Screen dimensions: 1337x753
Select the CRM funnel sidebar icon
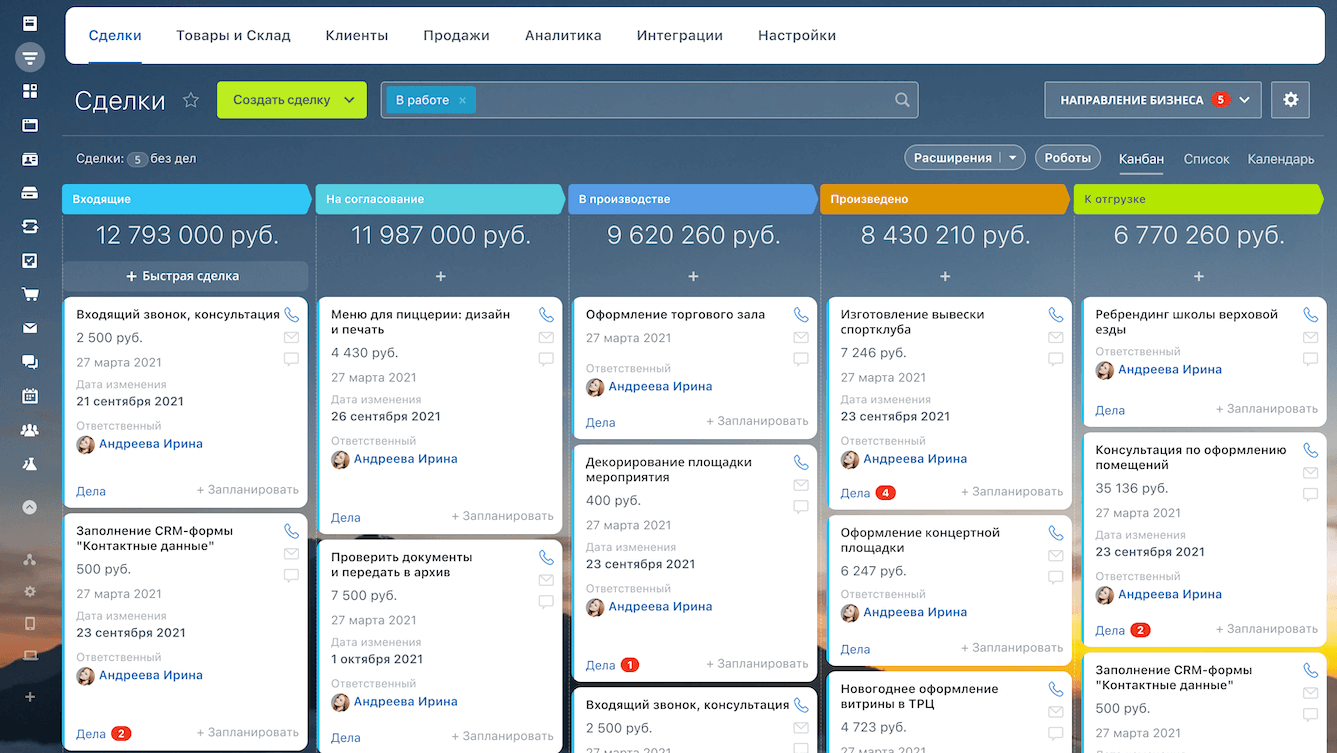click(x=30, y=57)
